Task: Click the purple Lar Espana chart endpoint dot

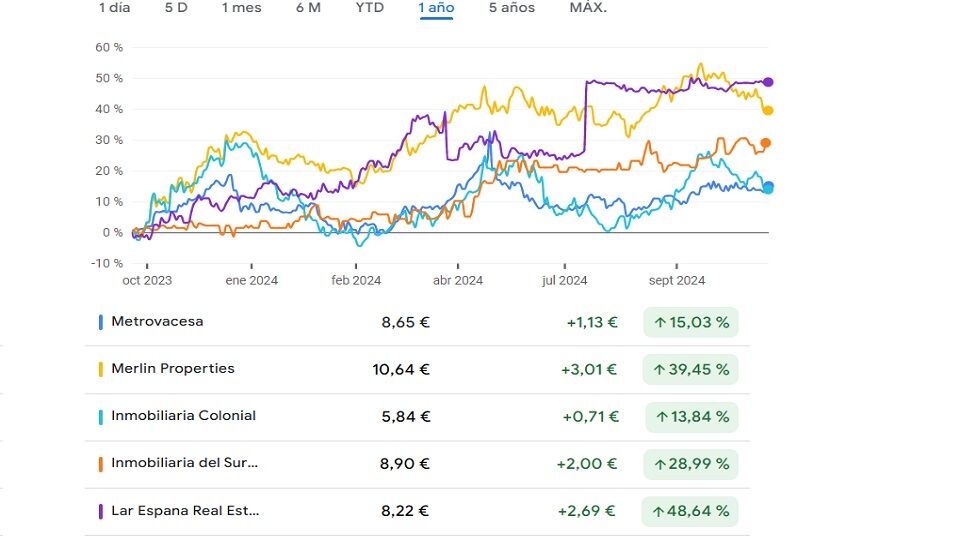Action: 768,82
